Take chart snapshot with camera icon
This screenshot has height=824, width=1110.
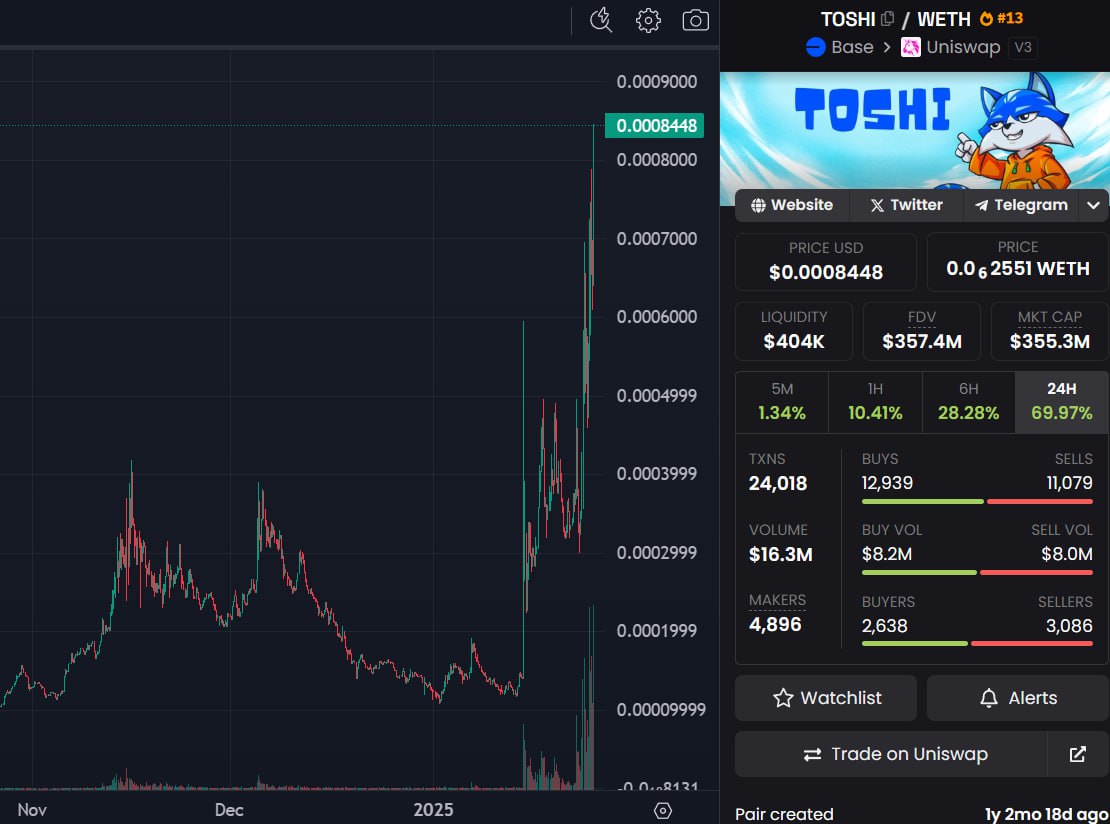696,21
